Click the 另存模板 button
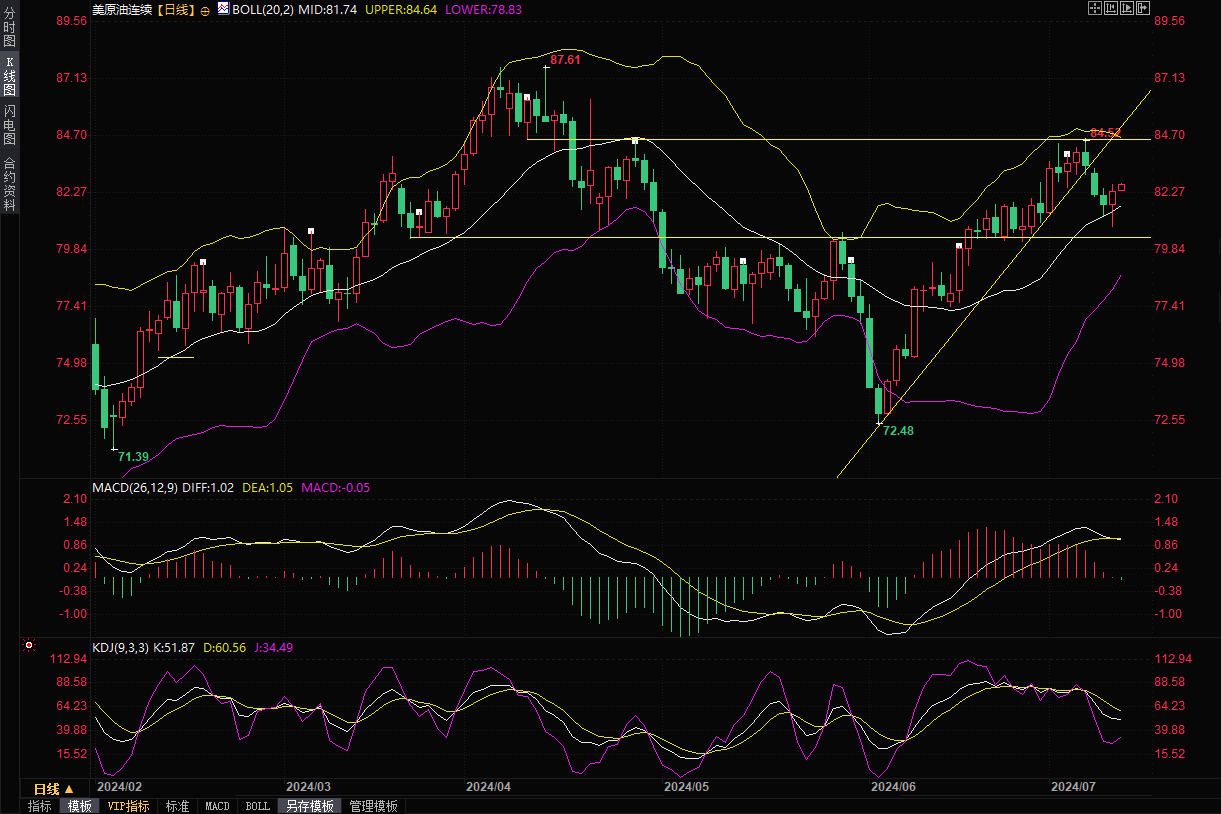 tap(309, 806)
